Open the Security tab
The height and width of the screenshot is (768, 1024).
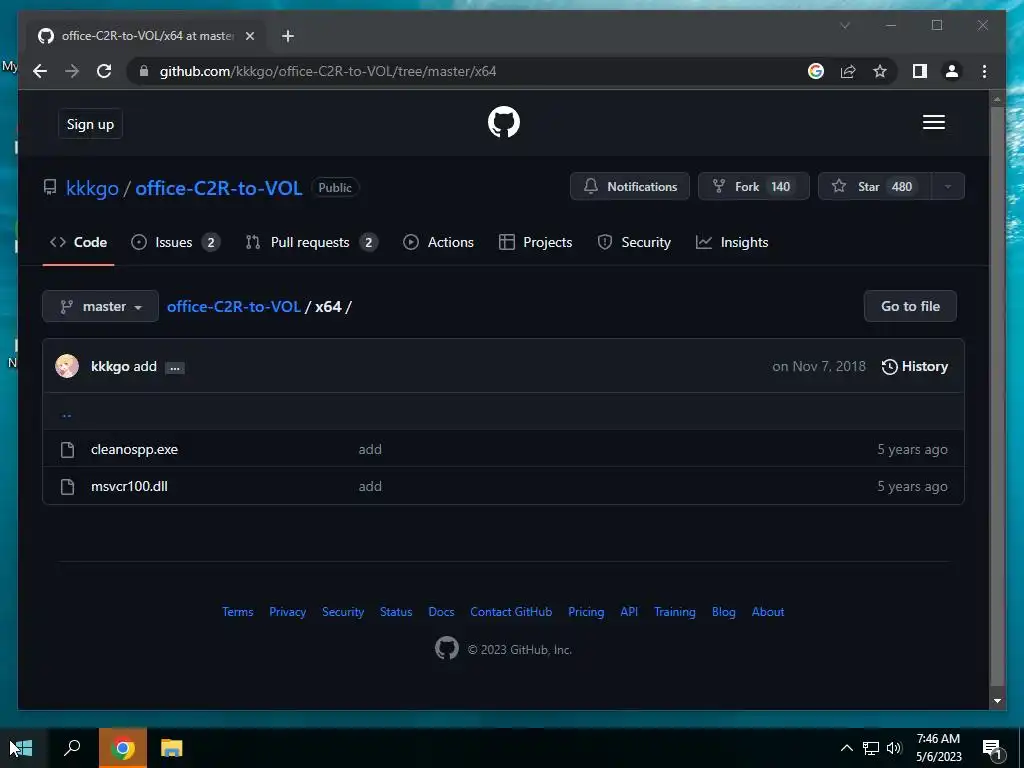click(x=634, y=242)
